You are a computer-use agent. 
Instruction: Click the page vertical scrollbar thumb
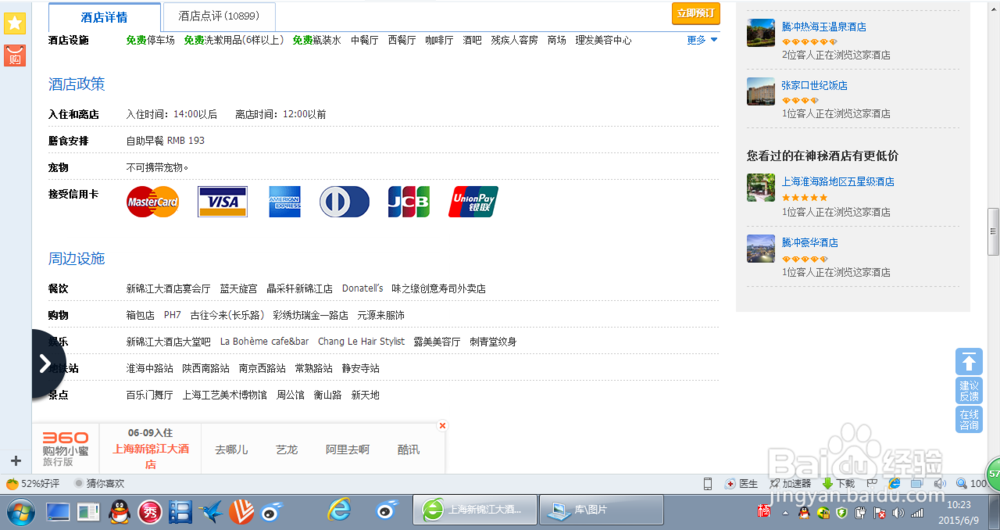click(x=993, y=231)
